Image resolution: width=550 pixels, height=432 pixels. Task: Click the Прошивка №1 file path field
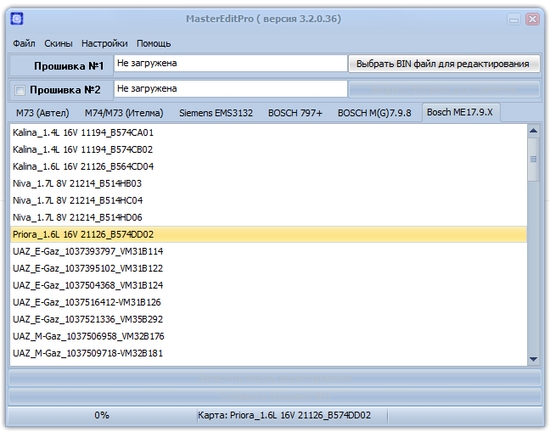[x=230, y=63]
